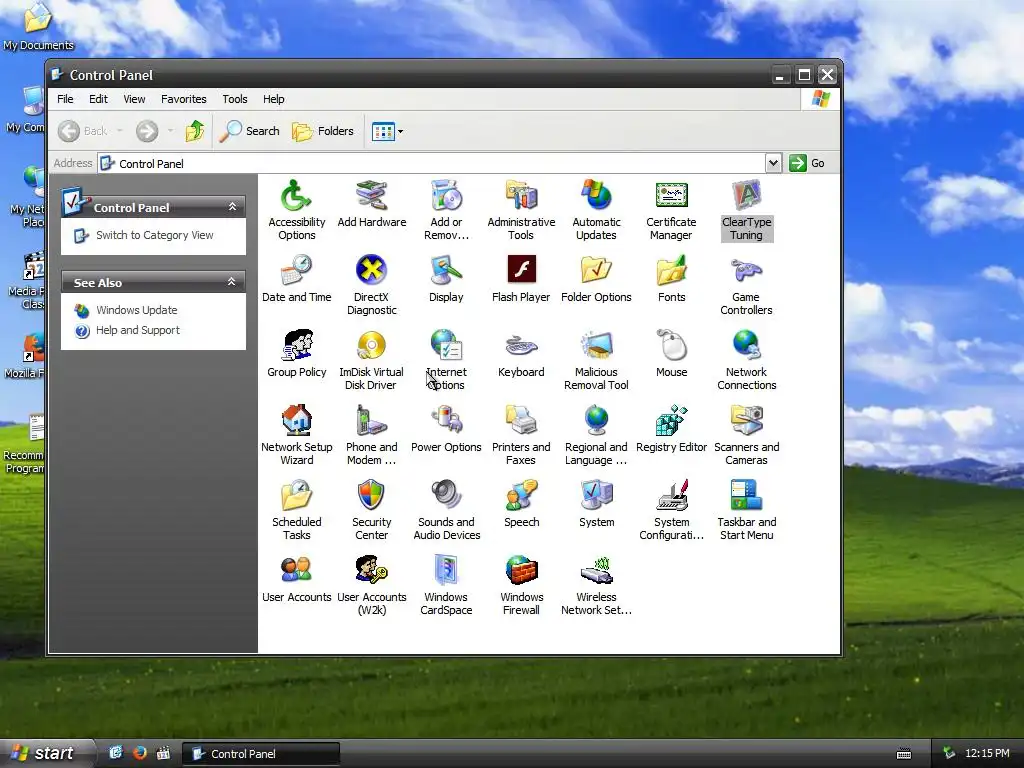
Task: Expand the Address bar dropdown
Action: pyautogui.click(x=773, y=163)
